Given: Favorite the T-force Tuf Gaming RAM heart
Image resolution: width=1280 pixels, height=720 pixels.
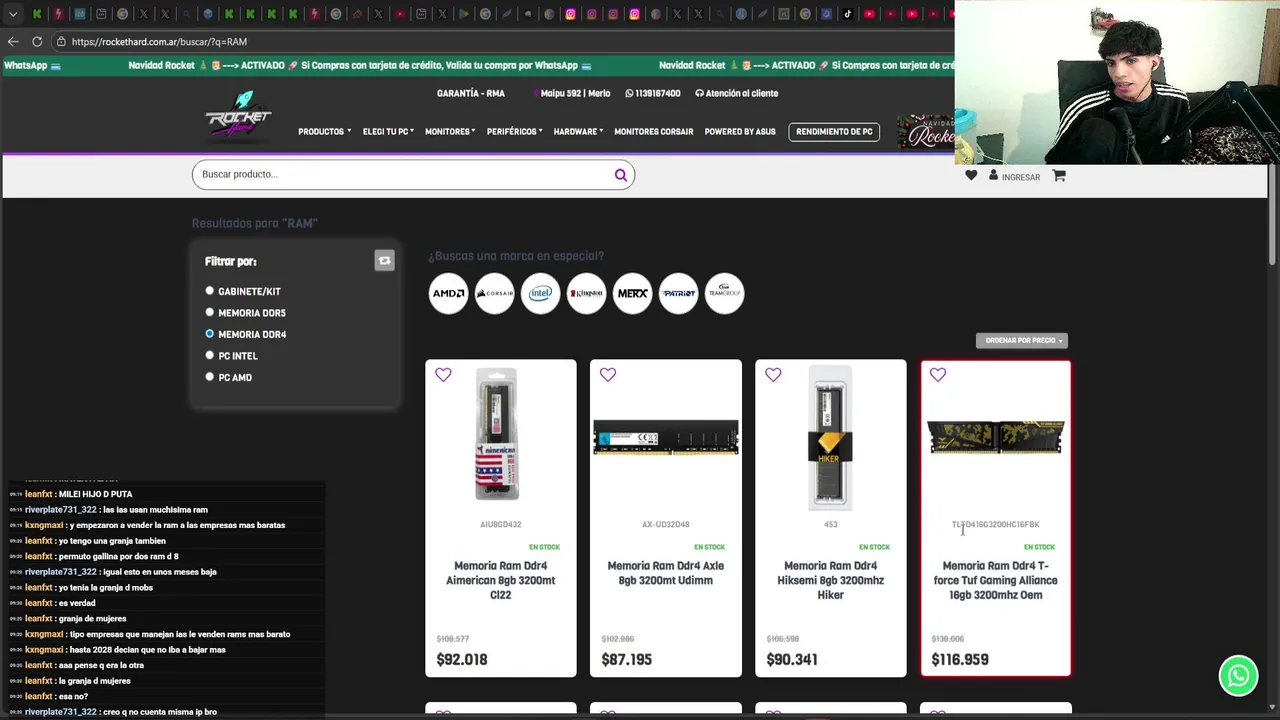Looking at the screenshot, I should [x=938, y=375].
